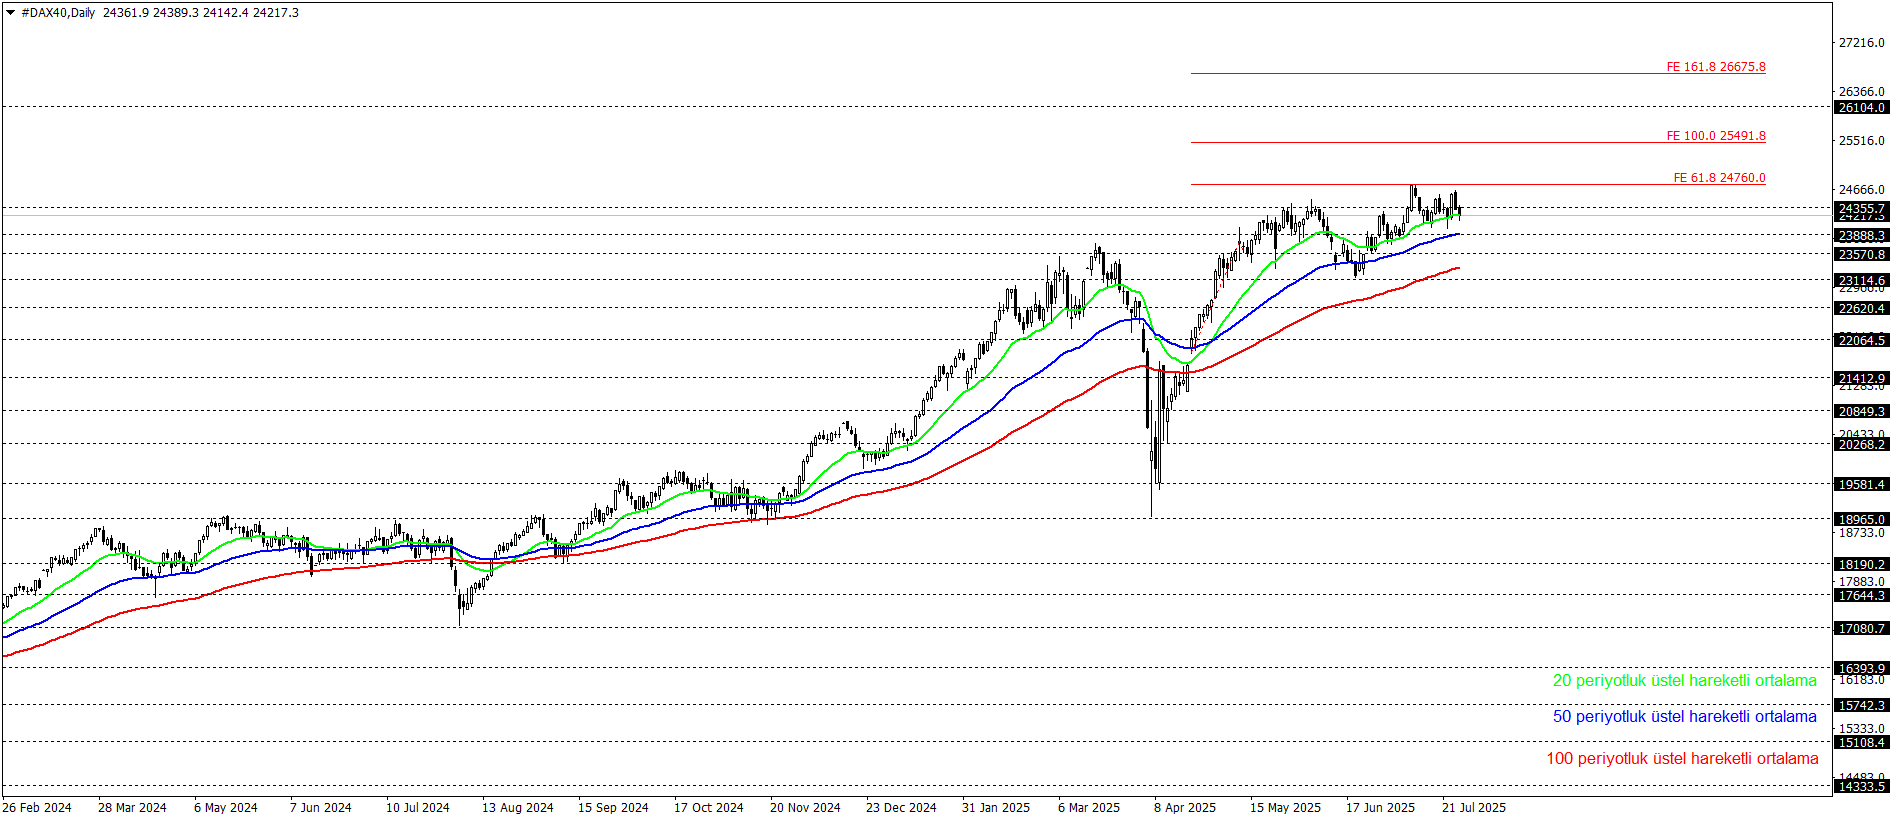1896x820 pixels.
Task: Click the 13 Aug 2024 date label
Action: [517, 808]
